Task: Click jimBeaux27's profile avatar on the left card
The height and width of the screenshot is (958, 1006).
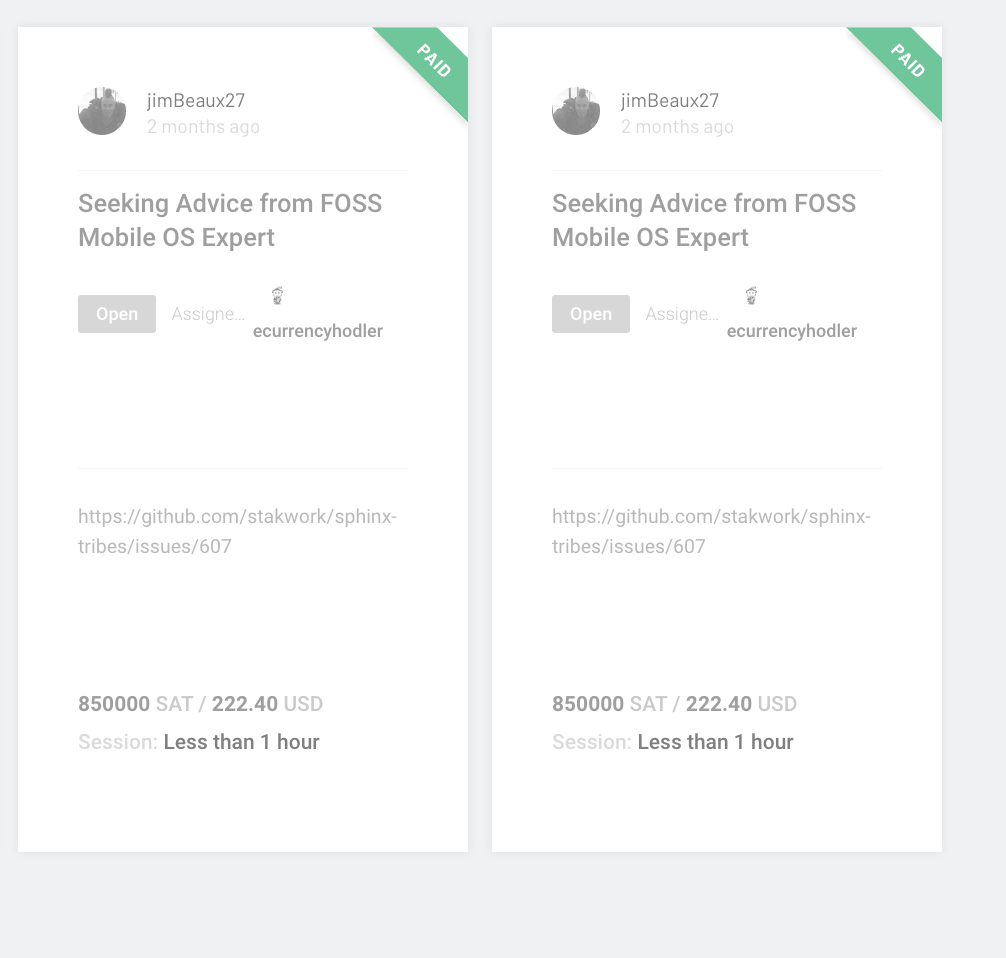Action: [x=102, y=111]
